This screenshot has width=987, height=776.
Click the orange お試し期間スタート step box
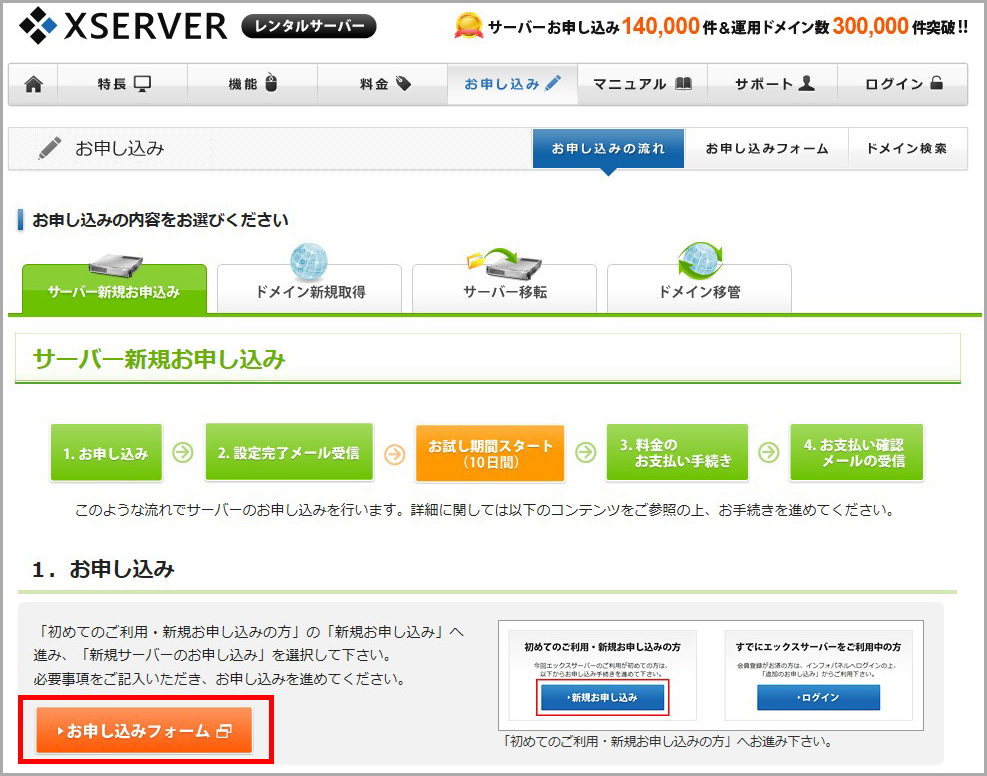tap(489, 453)
